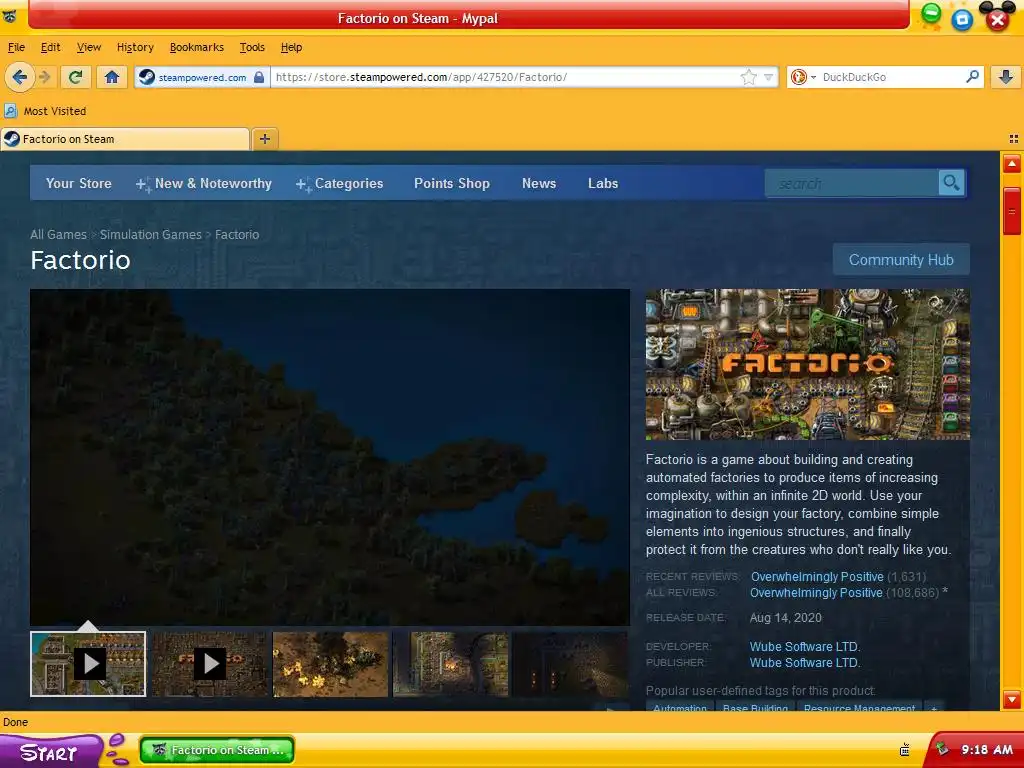
Task: Click the Most Visited bookmarks icon
Action: click(x=10, y=111)
